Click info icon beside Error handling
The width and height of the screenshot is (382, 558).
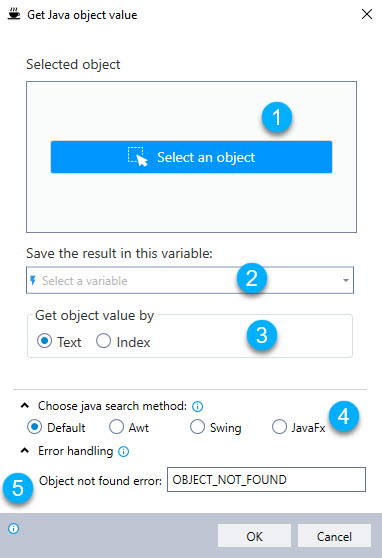point(124,452)
